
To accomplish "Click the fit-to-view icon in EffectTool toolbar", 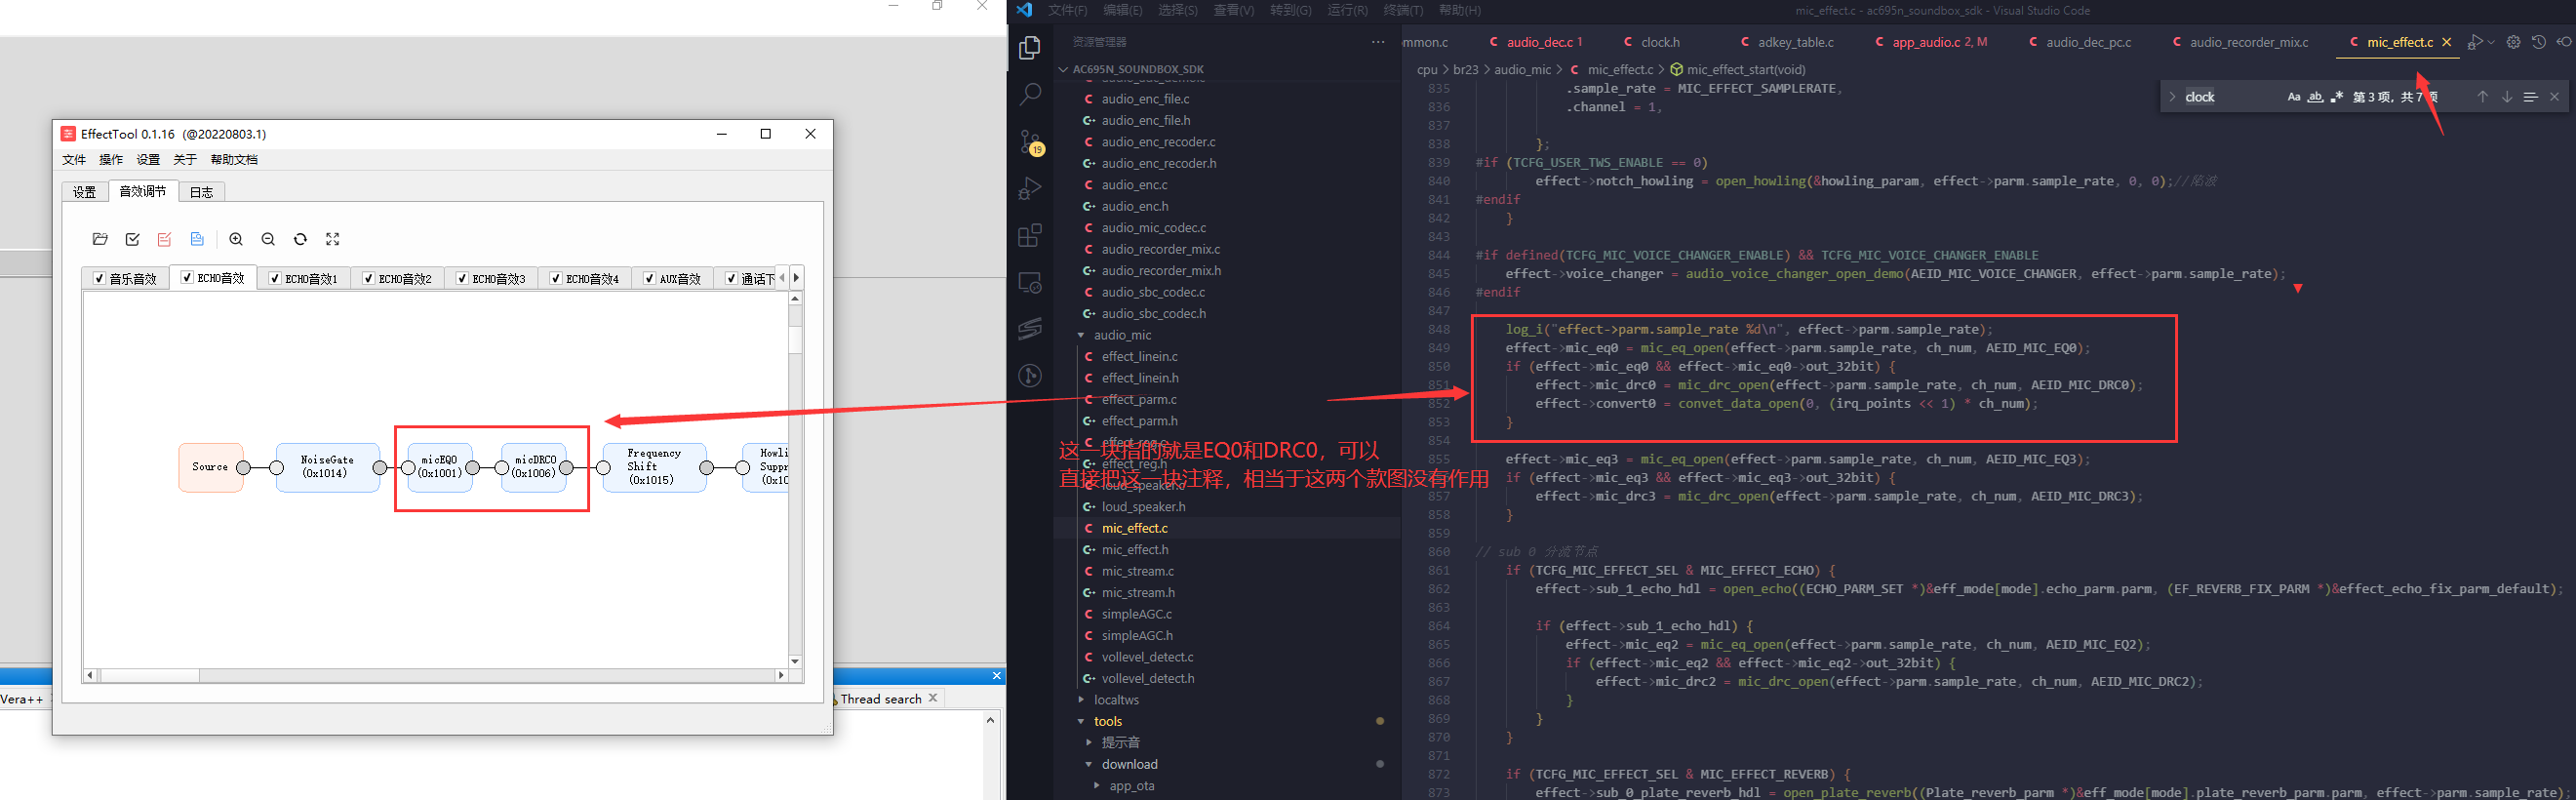I will pos(333,239).
